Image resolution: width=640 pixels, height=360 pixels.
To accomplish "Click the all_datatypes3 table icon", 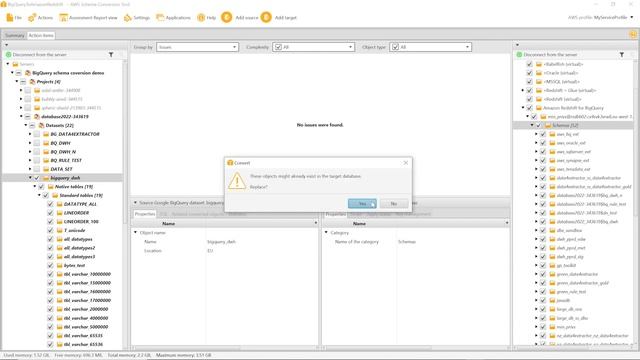I will (x=60, y=257).
